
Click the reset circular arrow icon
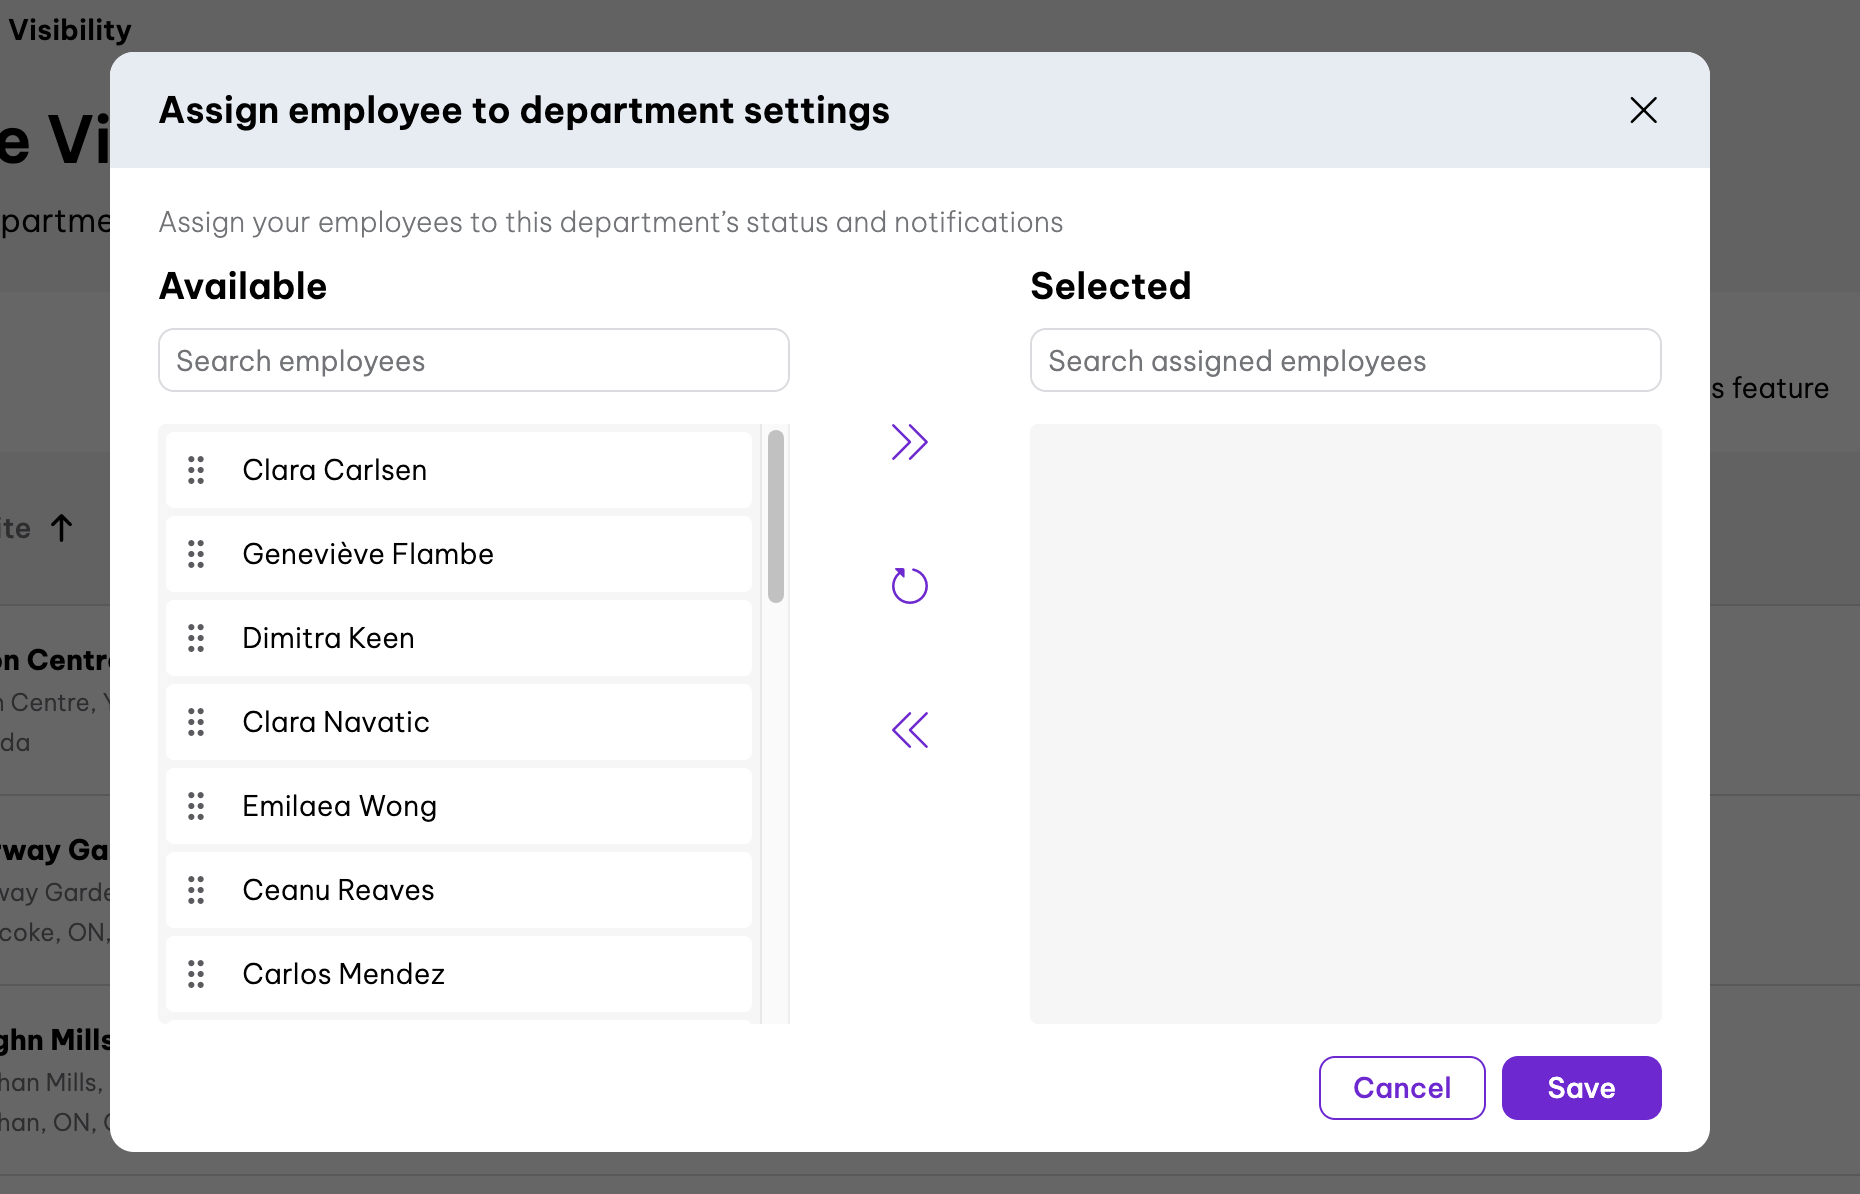coord(909,586)
